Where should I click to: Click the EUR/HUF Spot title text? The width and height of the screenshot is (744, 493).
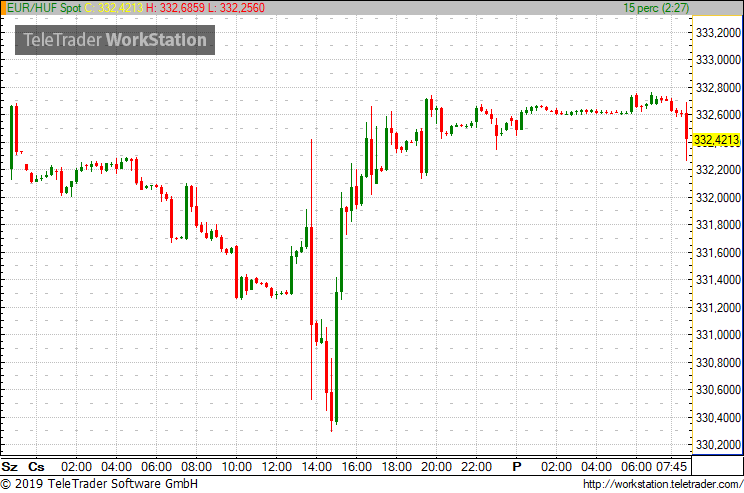coord(44,8)
